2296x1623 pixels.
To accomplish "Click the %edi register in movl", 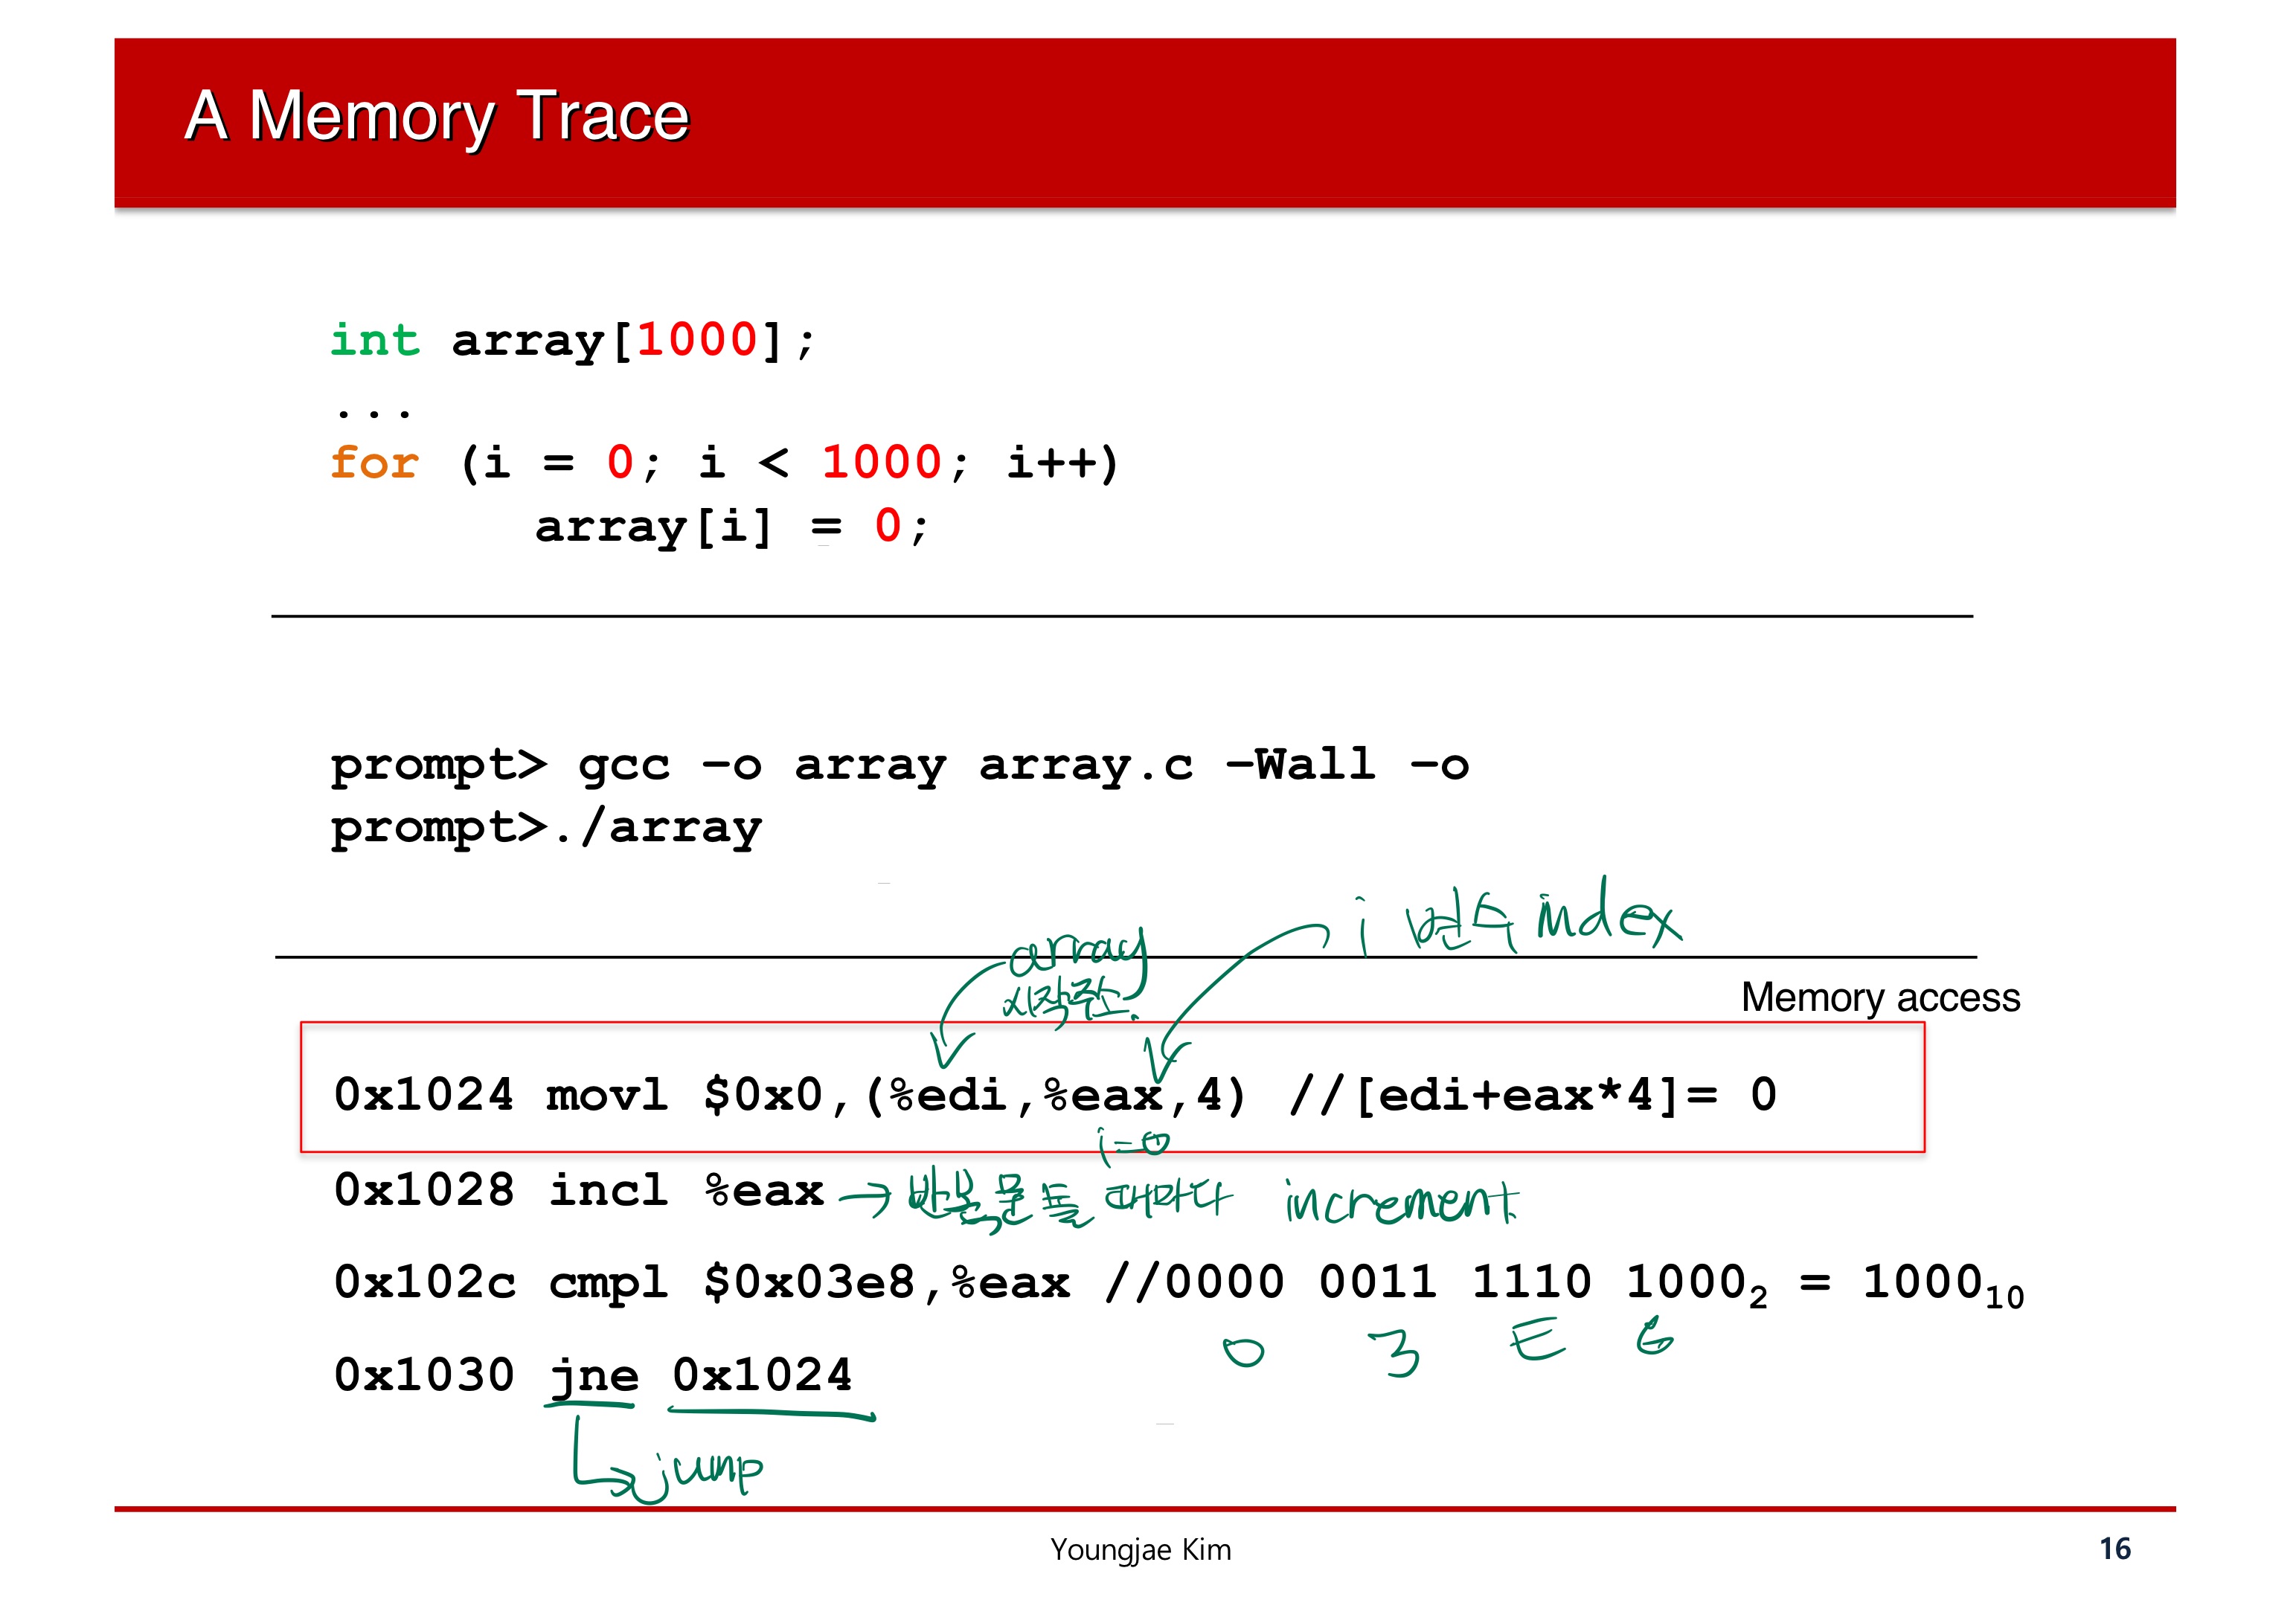I will point(949,1095).
